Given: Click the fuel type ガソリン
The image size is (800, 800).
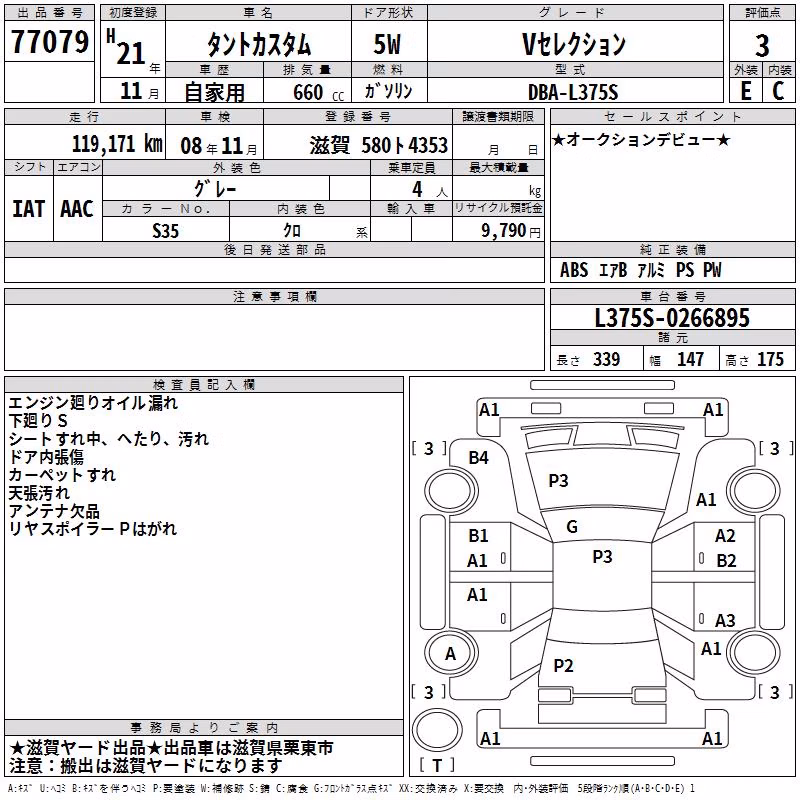Looking at the screenshot, I should pyautogui.click(x=388, y=91).
